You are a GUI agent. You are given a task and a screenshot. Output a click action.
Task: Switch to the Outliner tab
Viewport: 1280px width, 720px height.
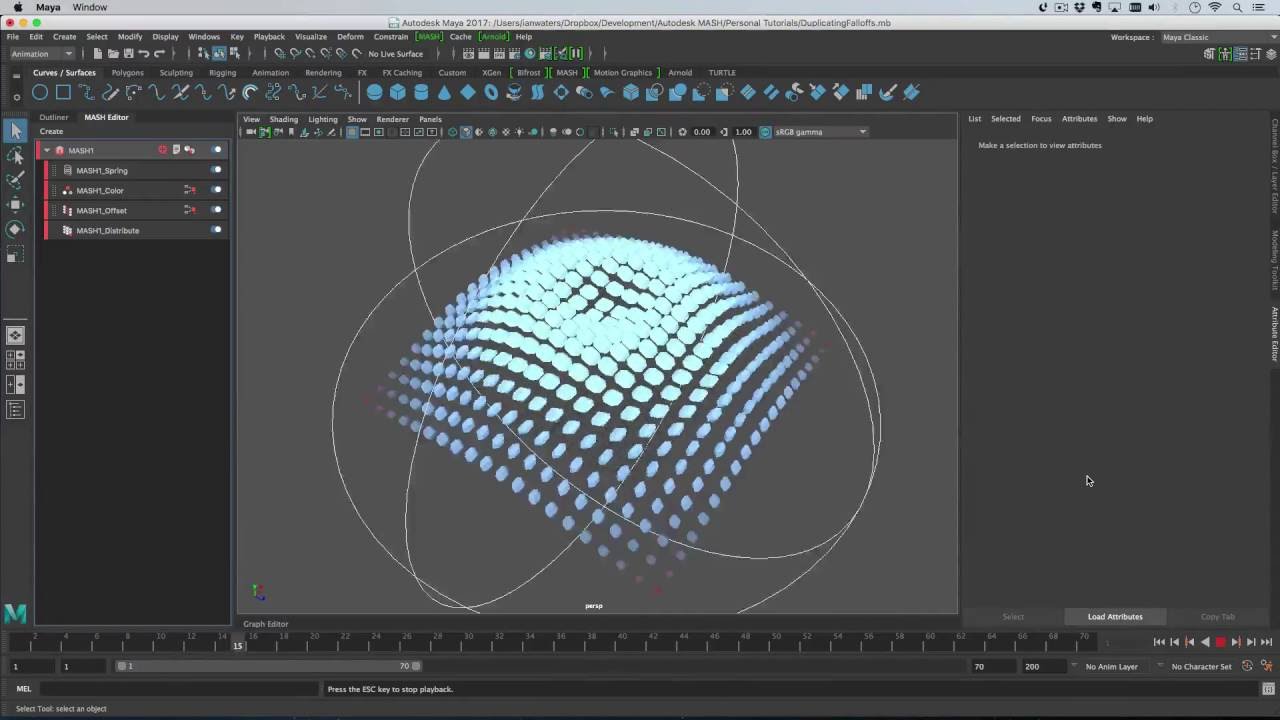pos(54,117)
